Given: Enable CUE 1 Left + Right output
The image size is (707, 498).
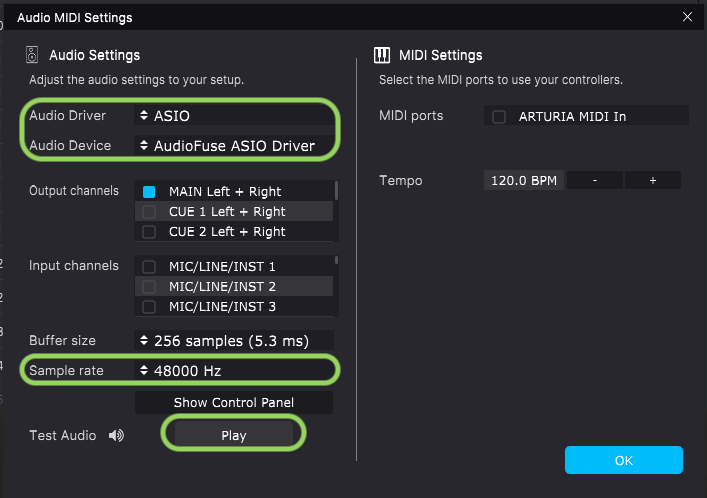Looking at the screenshot, I should click(149, 212).
